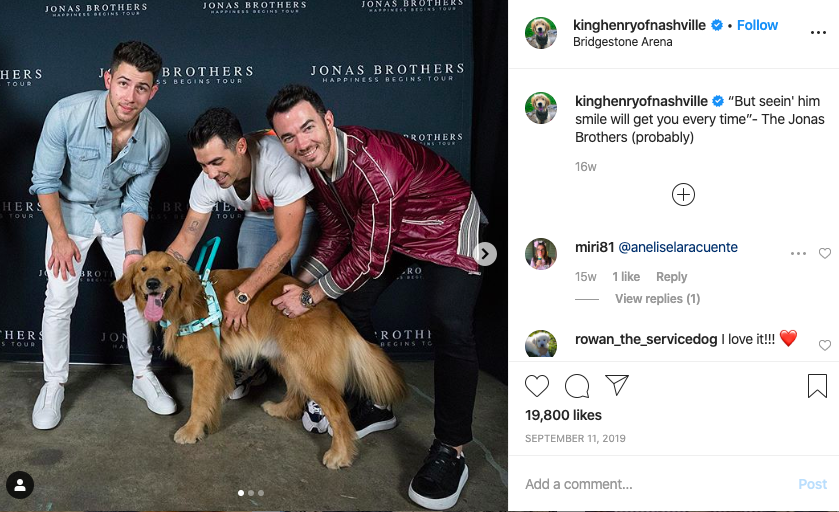Focus the Add a comment field
Screen dimensions: 839x512
click(658, 484)
